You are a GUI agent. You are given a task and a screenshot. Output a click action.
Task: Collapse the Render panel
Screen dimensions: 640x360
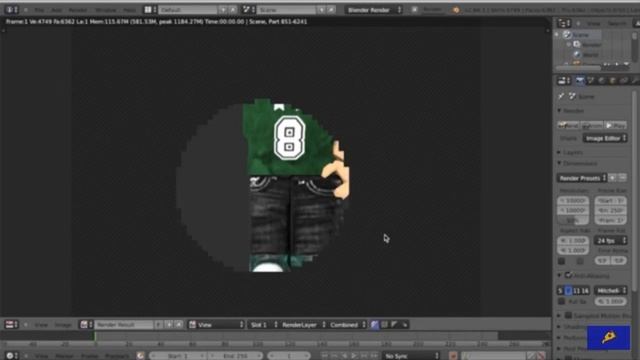pyautogui.click(x=560, y=111)
